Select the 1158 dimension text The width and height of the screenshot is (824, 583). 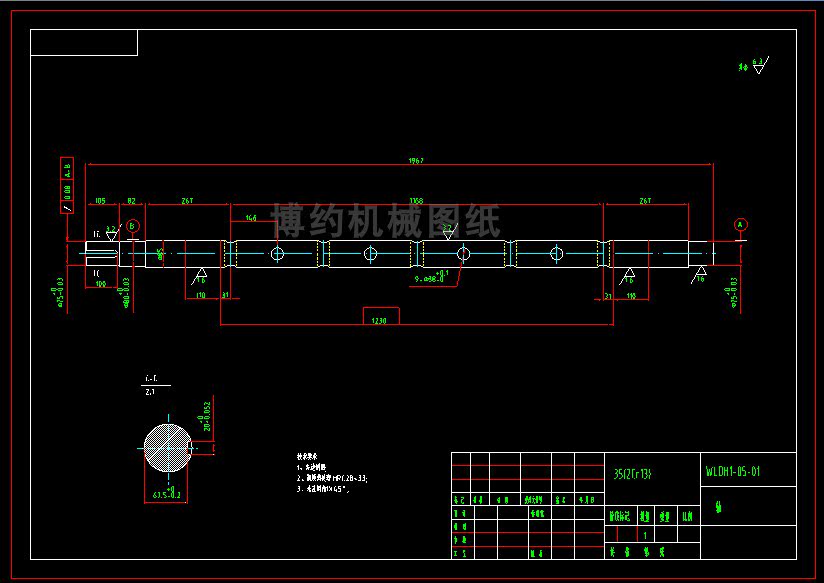(416, 201)
